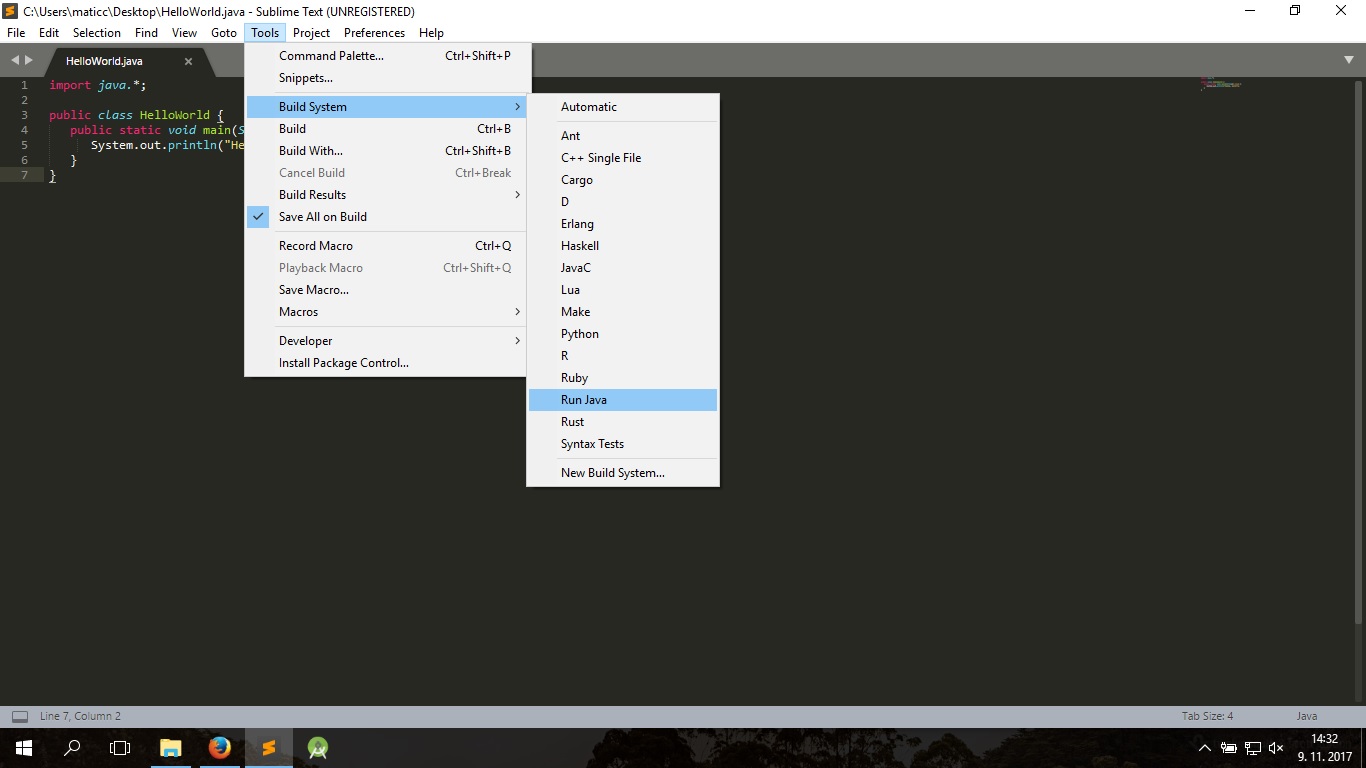Select Record Macro
This screenshot has height=768, width=1366.
(x=385, y=246)
